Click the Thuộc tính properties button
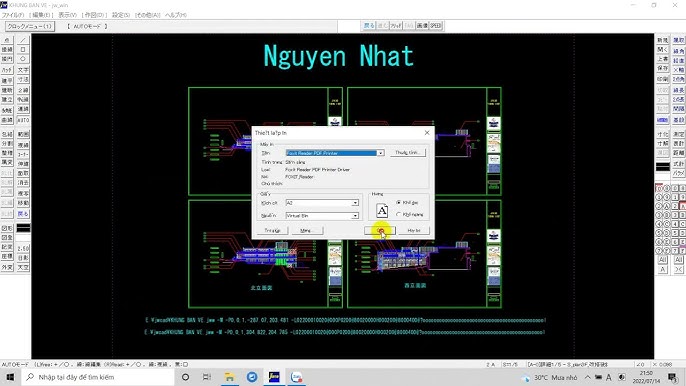 click(x=408, y=153)
